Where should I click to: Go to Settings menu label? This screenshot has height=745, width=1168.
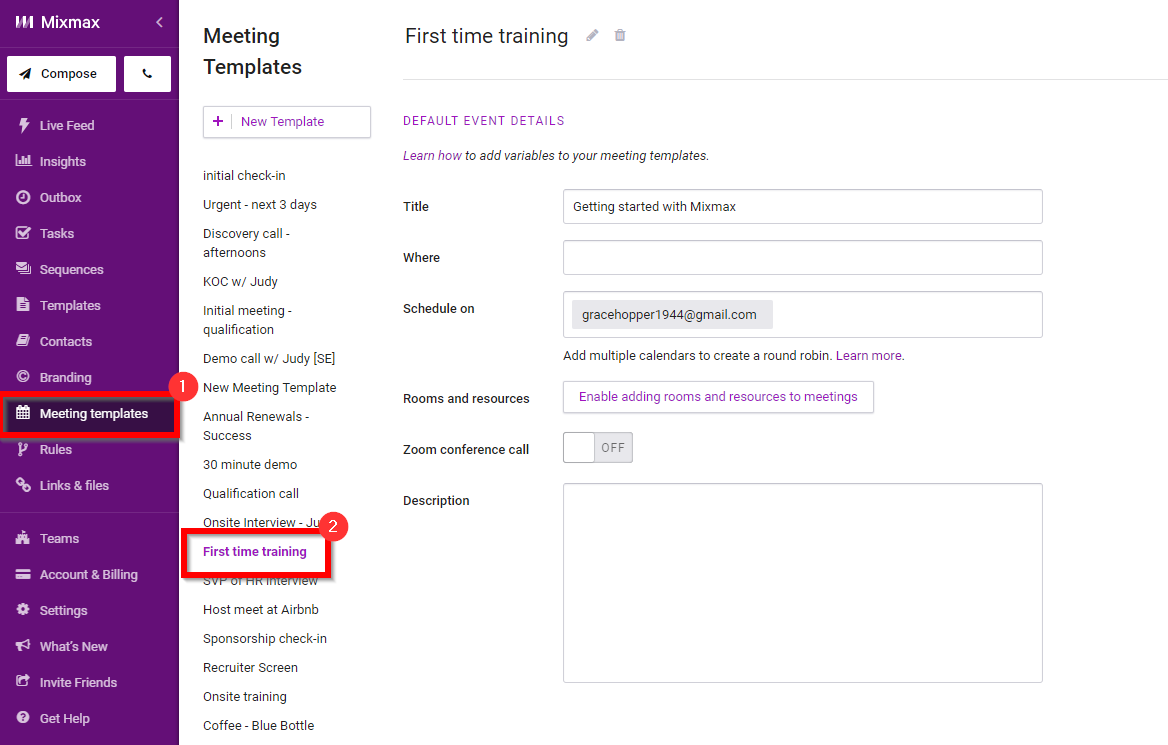[63, 610]
